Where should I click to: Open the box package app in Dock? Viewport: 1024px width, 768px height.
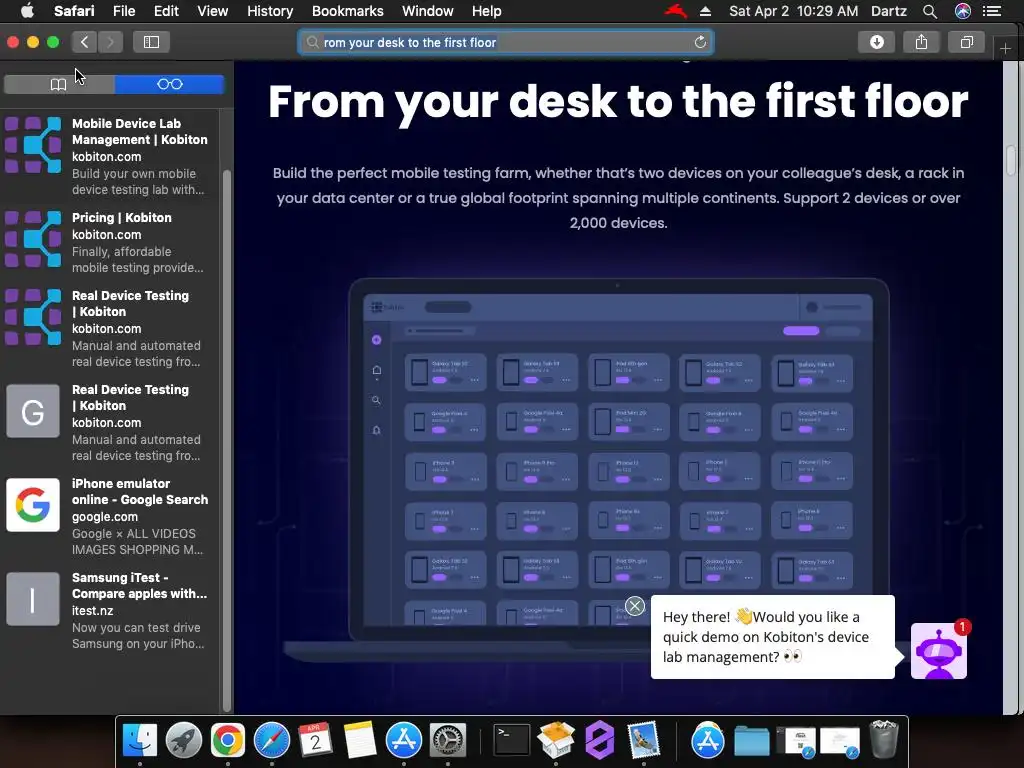(x=556, y=740)
